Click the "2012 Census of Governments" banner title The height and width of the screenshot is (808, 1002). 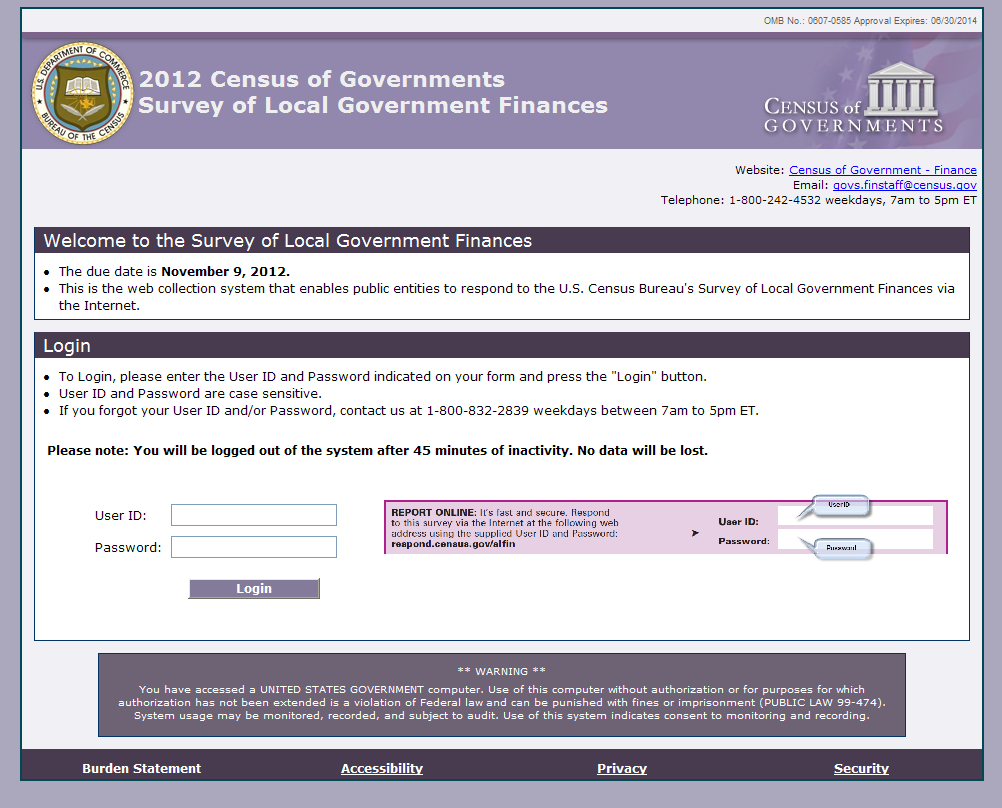pos(322,79)
